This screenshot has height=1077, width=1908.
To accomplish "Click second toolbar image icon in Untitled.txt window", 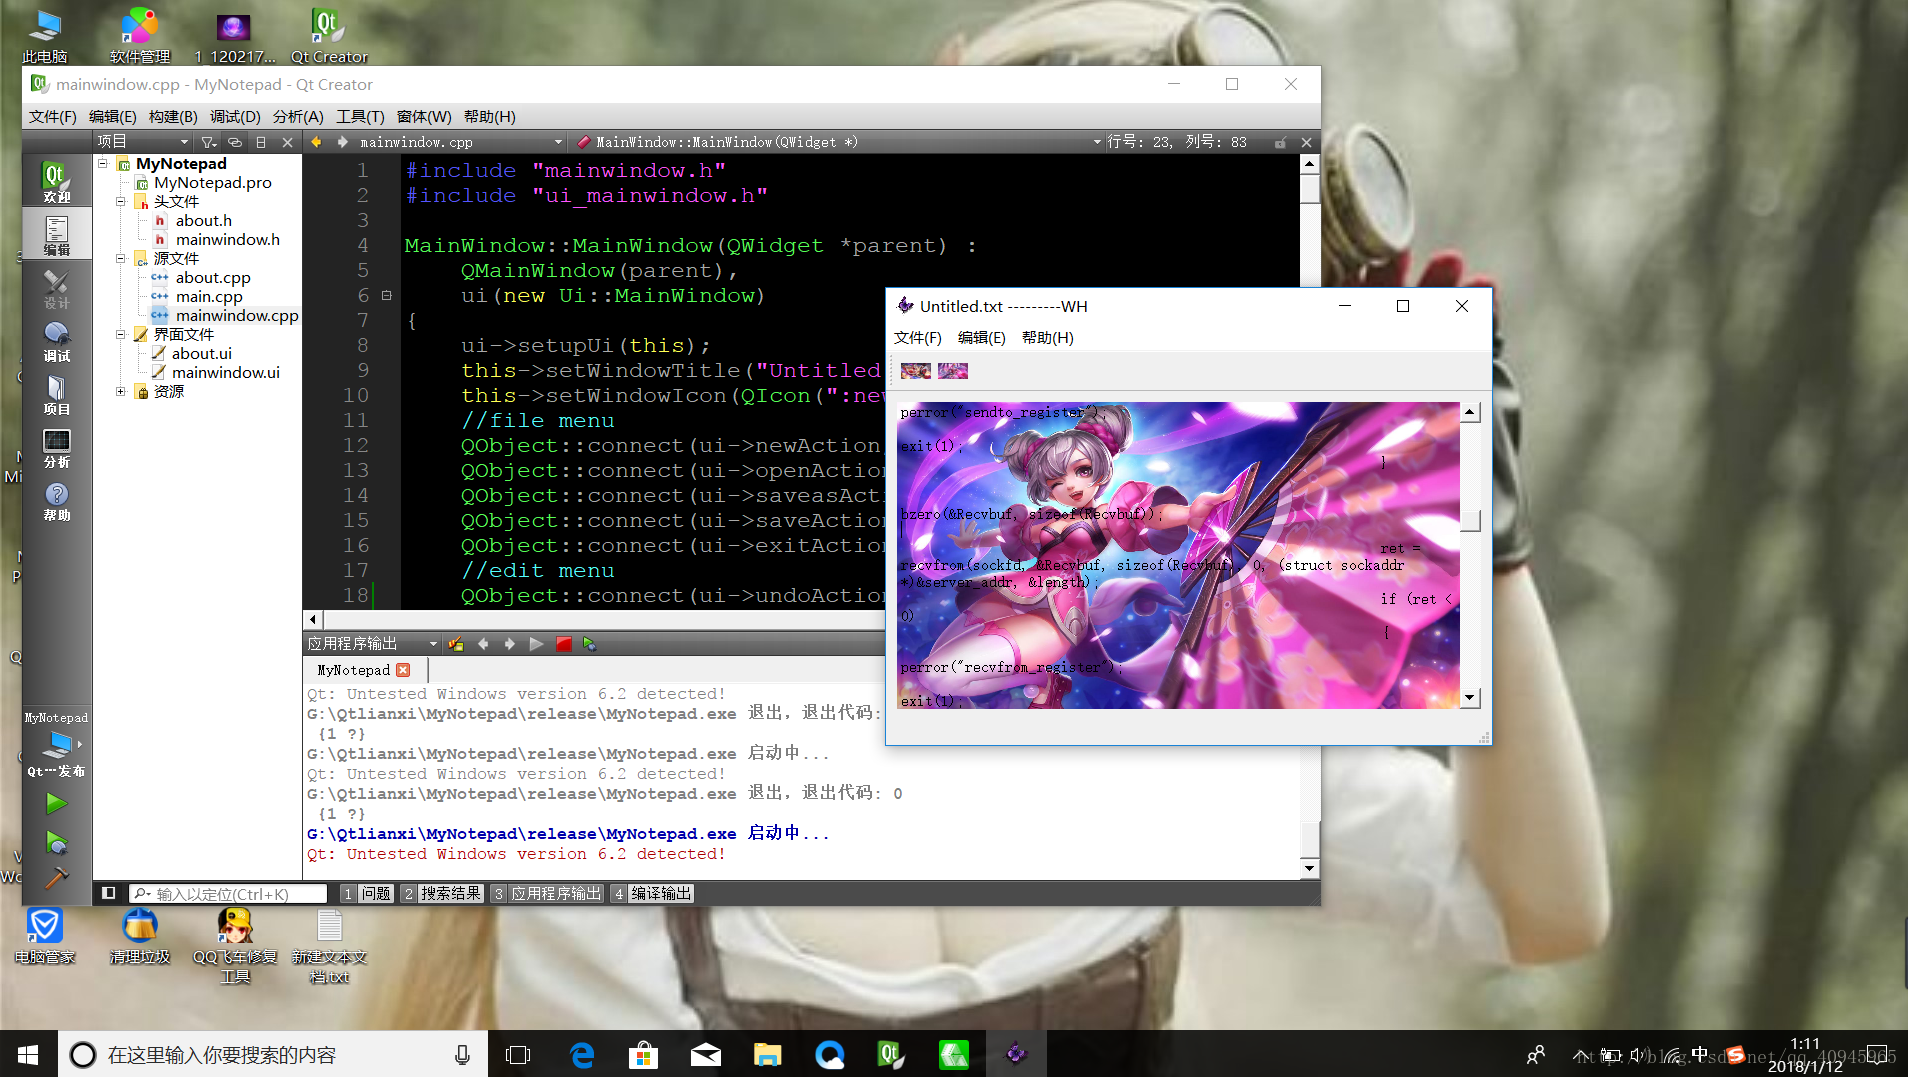I will click(953, 371).
